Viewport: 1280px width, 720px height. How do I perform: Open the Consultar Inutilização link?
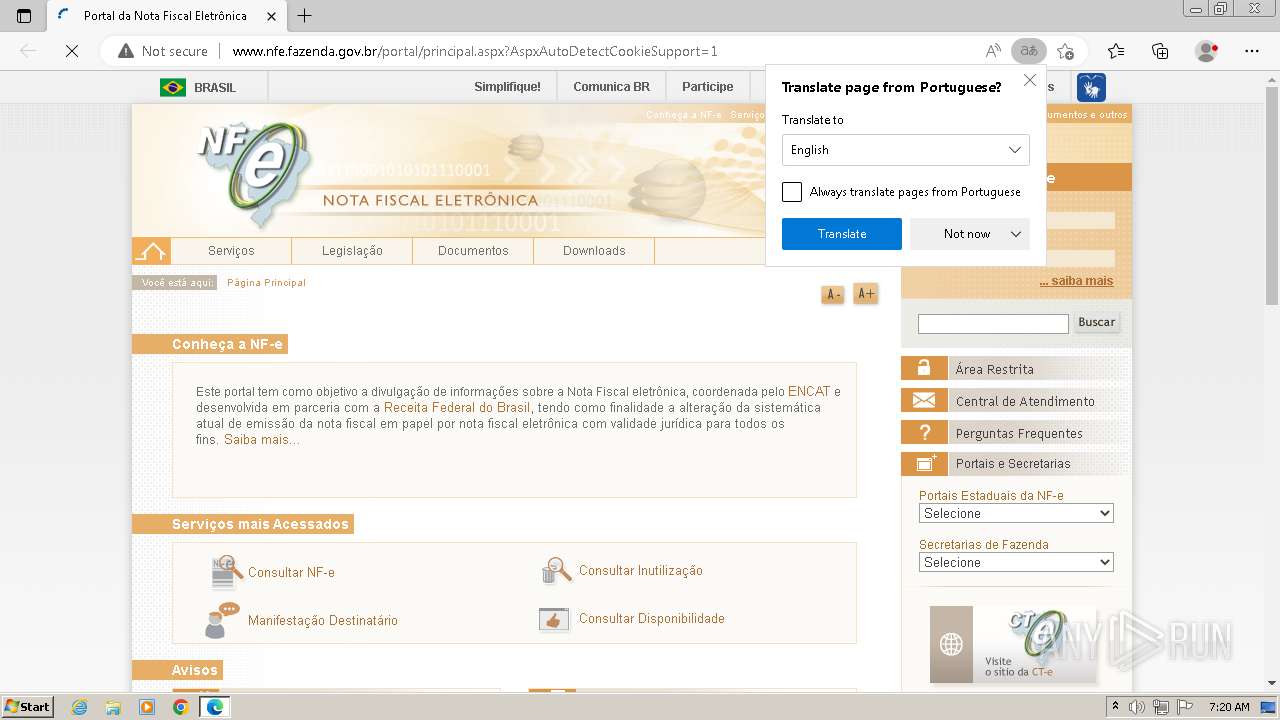[x=641, y=571]
